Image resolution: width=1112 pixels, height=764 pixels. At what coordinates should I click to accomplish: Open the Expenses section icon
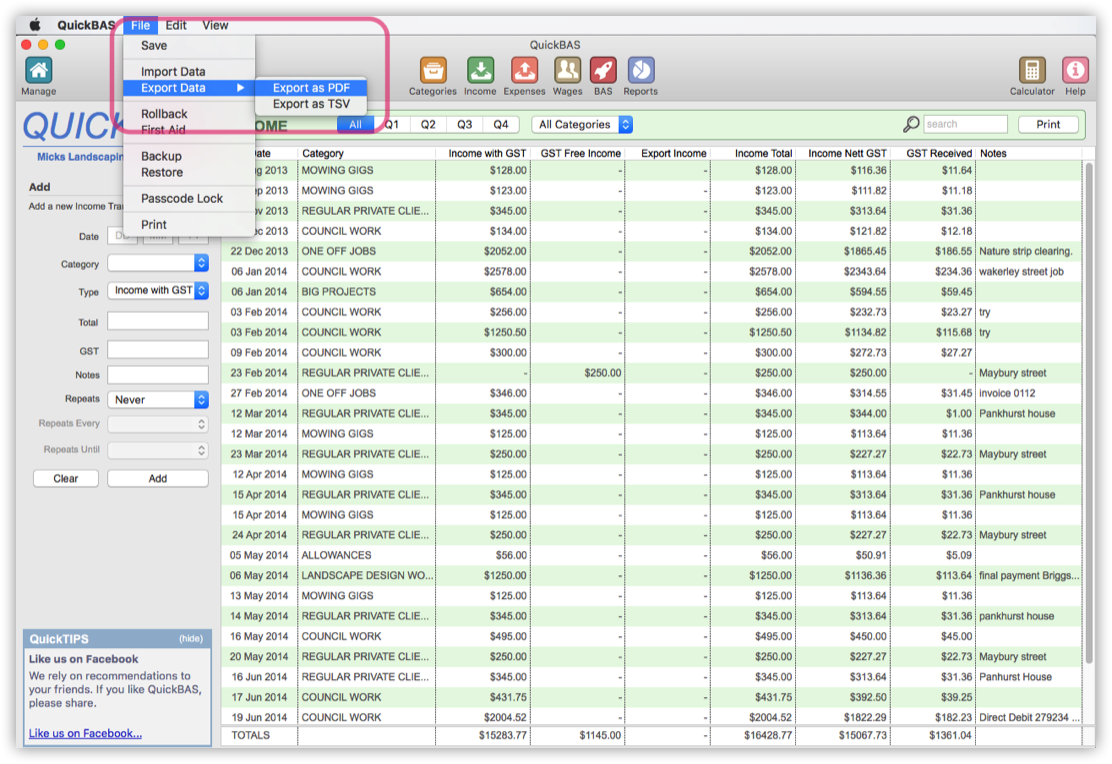[525, 68]
